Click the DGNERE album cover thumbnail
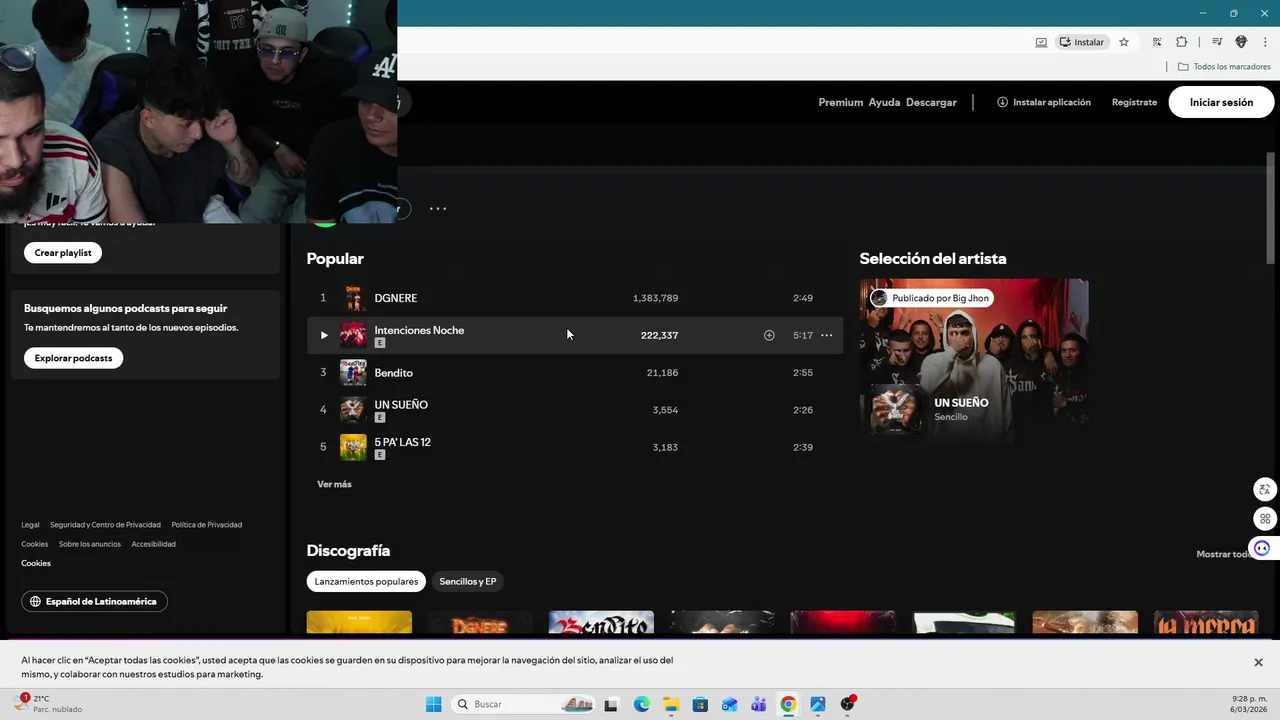This screenshot has height=720, width=1280. (353, 298)
